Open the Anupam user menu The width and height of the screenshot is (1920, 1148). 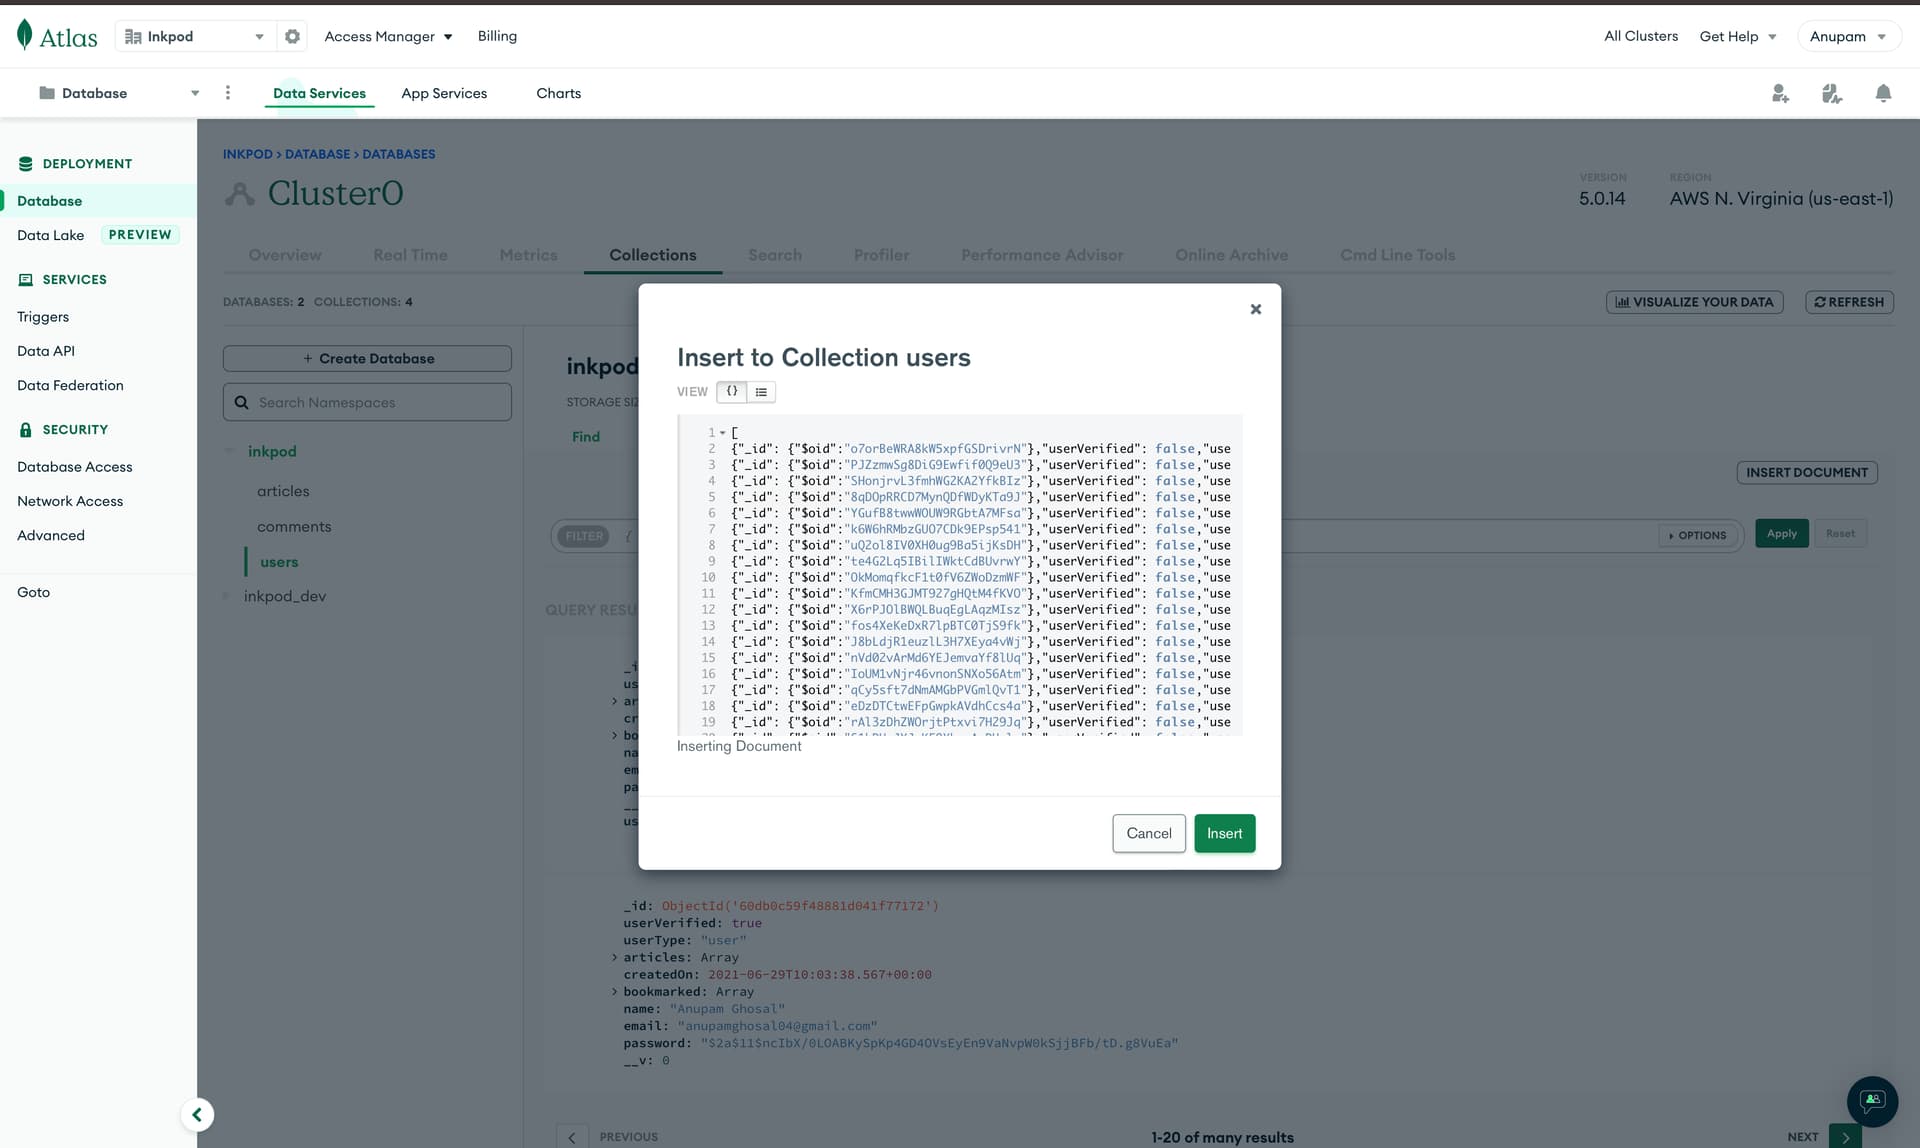pos(1847,36)
